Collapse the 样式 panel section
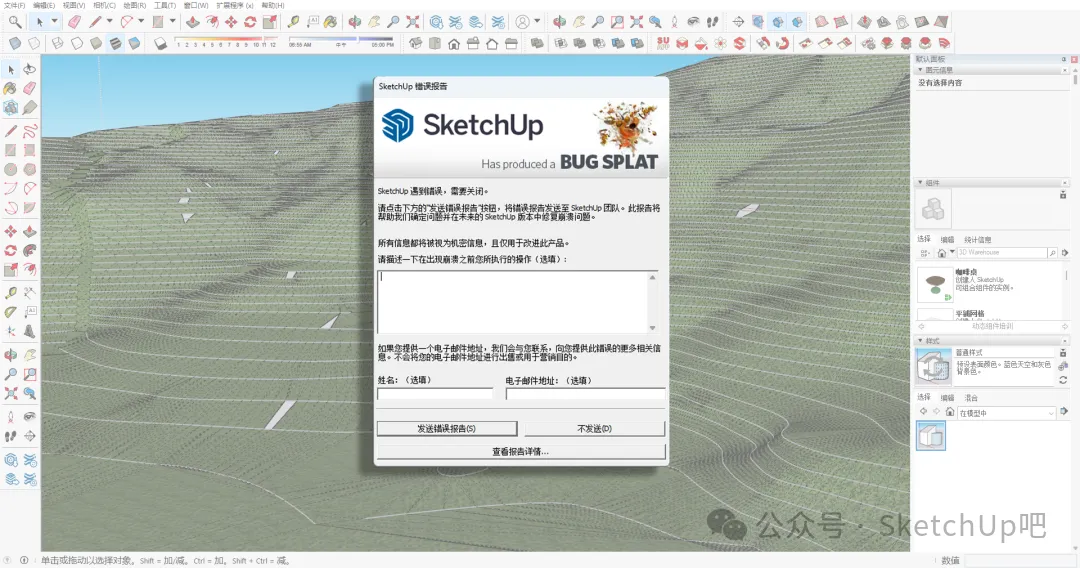Screen dimensions: 1080x568 click(921, 341)
